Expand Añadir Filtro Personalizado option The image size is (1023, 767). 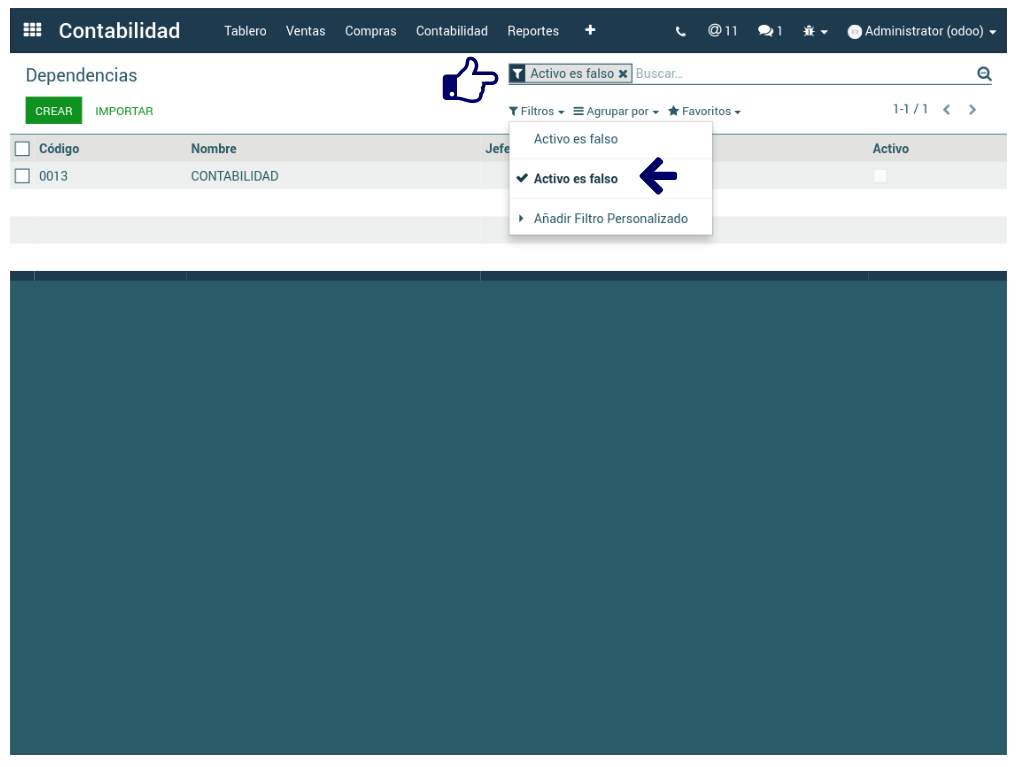click(x=610, y=218)
